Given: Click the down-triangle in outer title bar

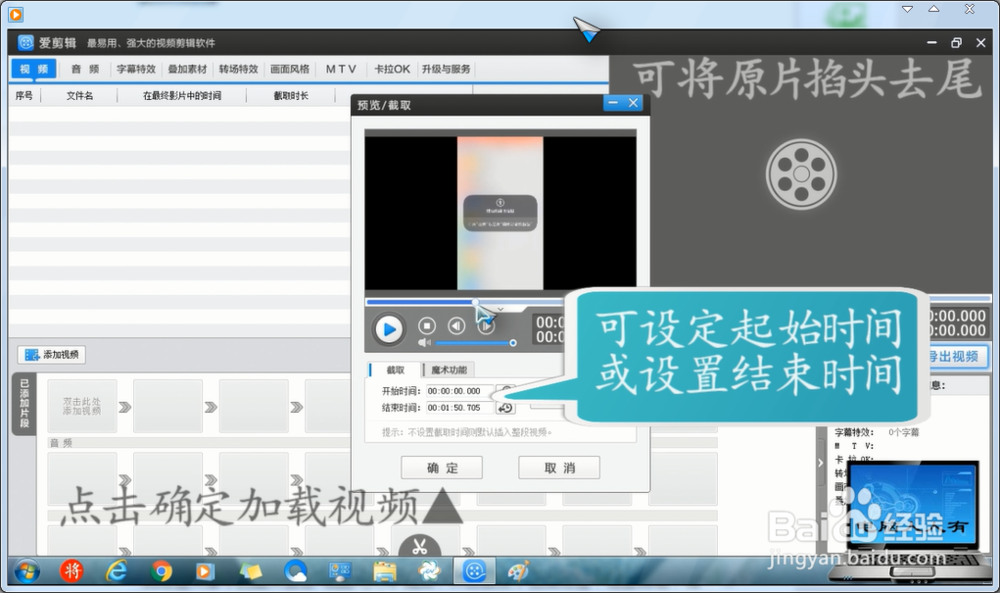Looking at the screenshot, I should pos(908,9).
